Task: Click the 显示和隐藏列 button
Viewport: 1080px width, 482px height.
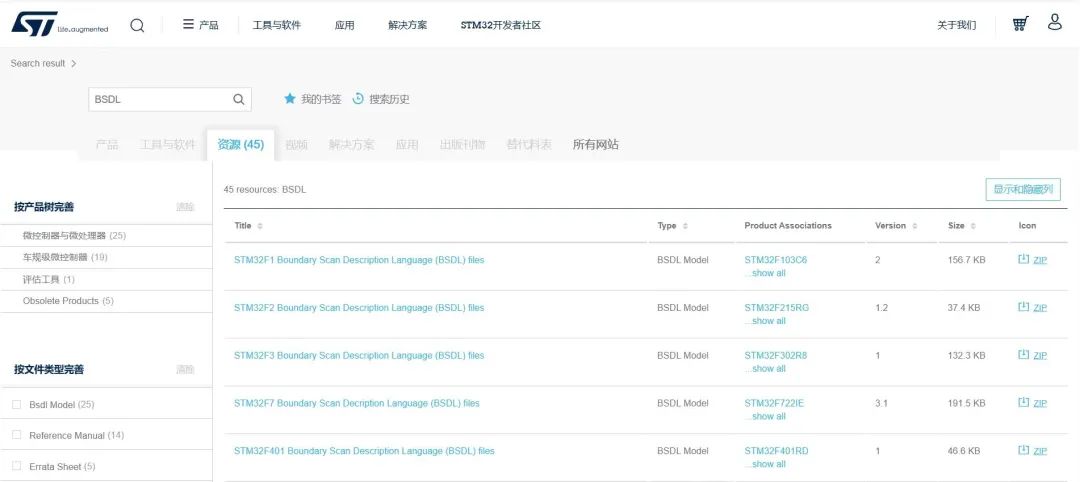Action: pyautogui.click(x=1023, y=189)
